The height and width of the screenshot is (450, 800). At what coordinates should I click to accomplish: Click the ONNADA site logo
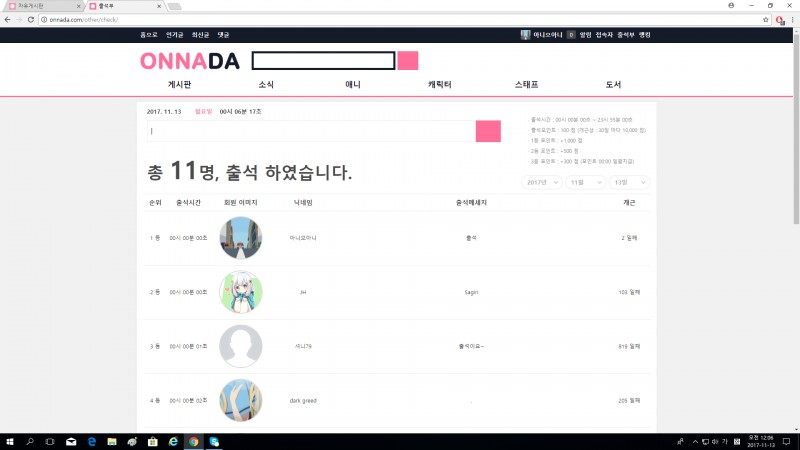point(190,61)
